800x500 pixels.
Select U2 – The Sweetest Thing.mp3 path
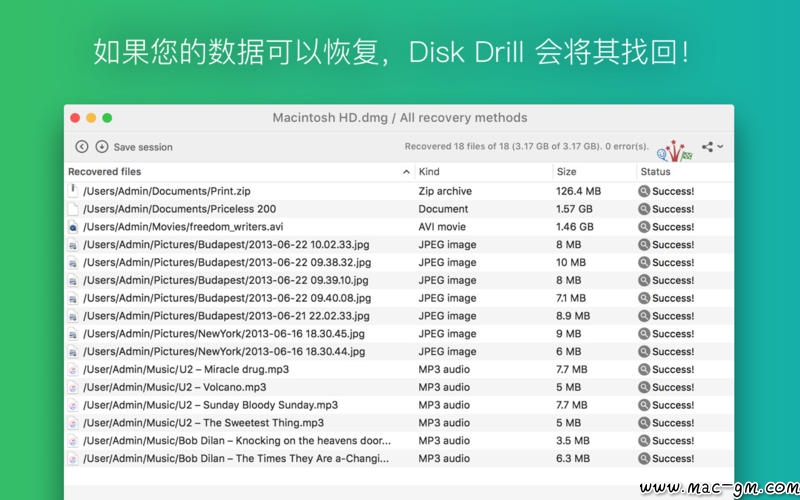coord(204,423)
